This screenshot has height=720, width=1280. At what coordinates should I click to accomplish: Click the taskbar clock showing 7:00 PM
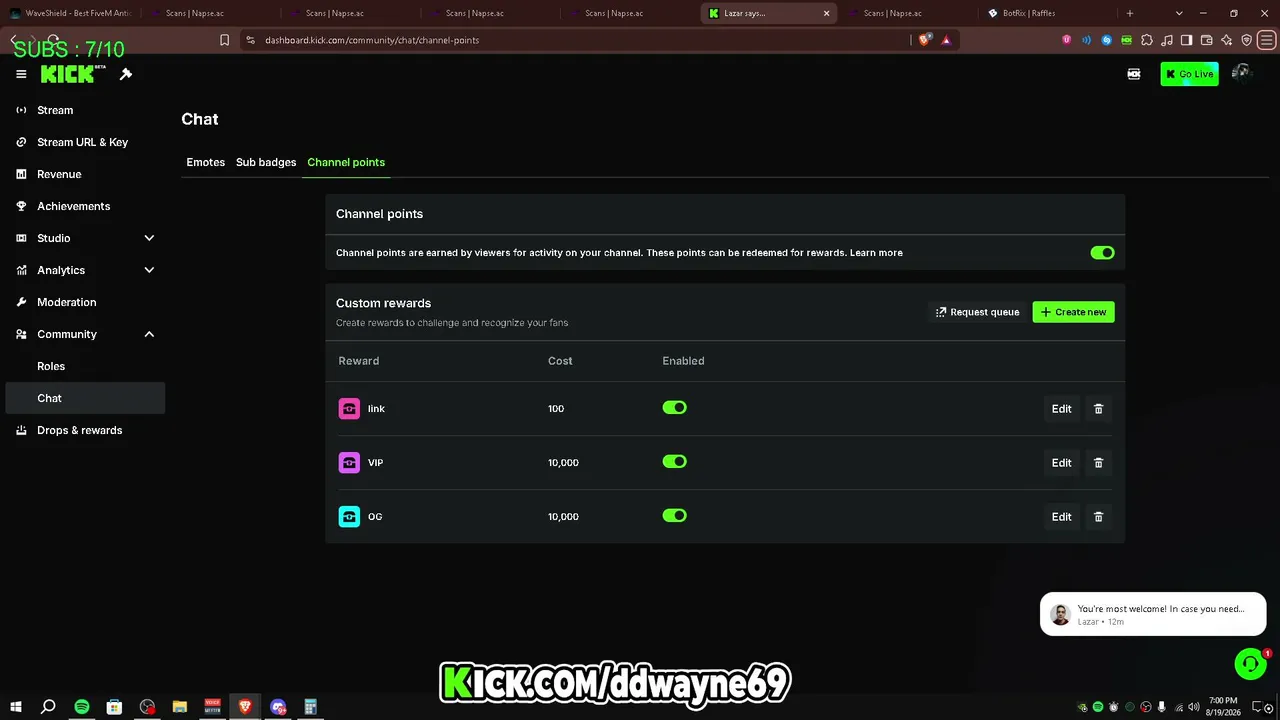click(1222, 706)
